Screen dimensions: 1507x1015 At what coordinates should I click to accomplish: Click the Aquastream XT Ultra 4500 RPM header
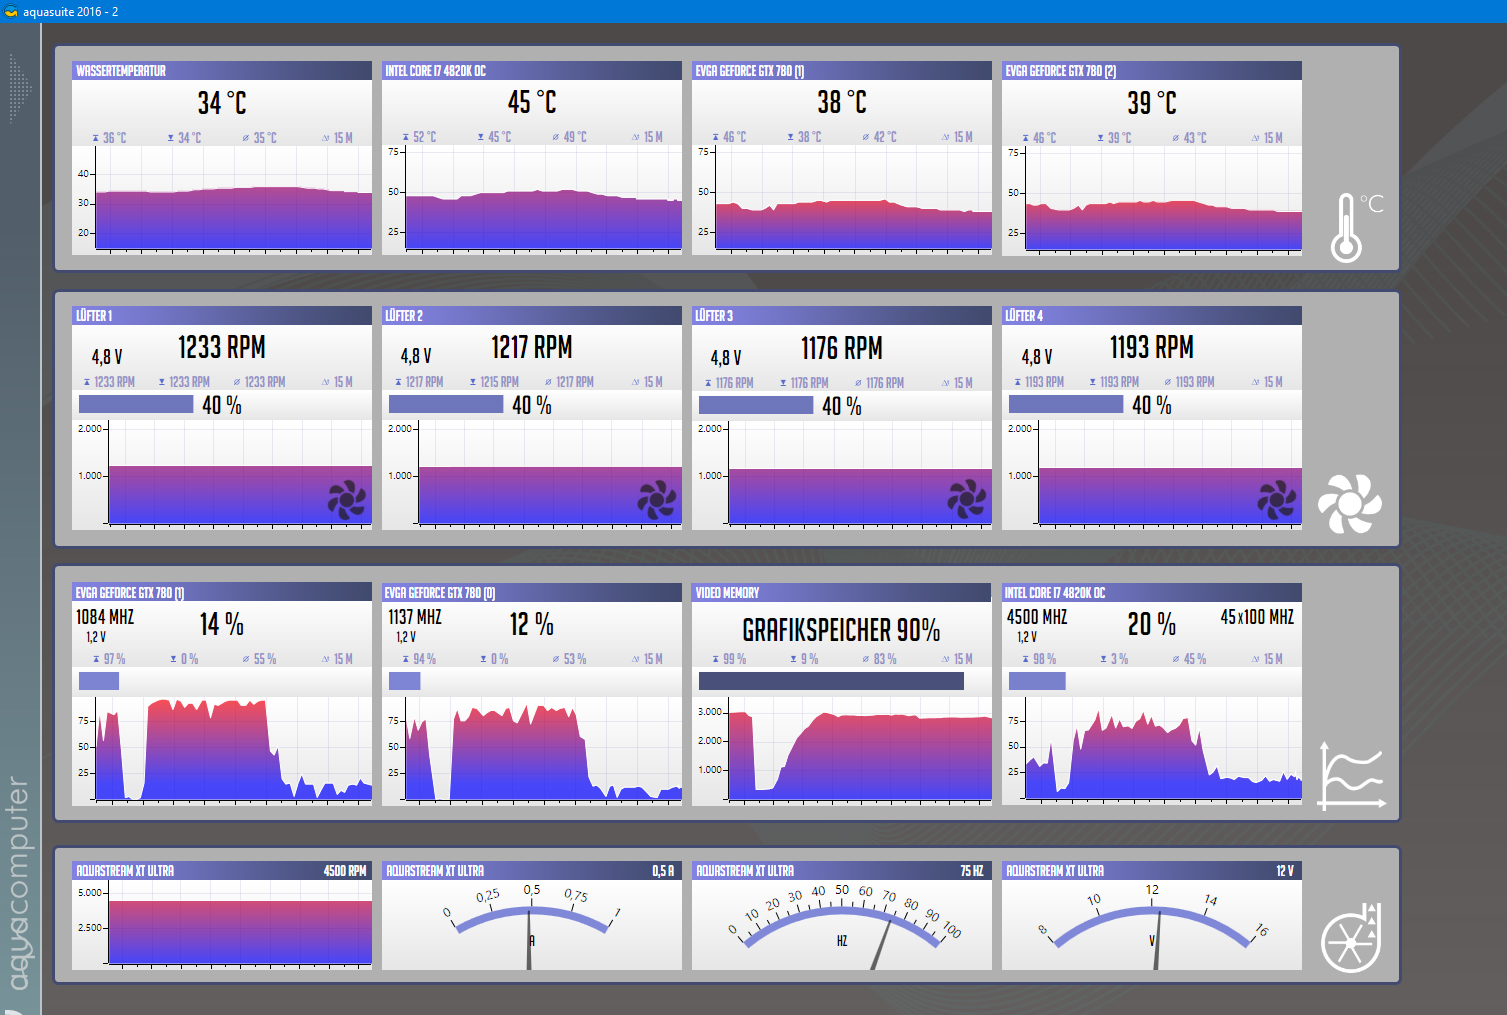pos(222,871)
